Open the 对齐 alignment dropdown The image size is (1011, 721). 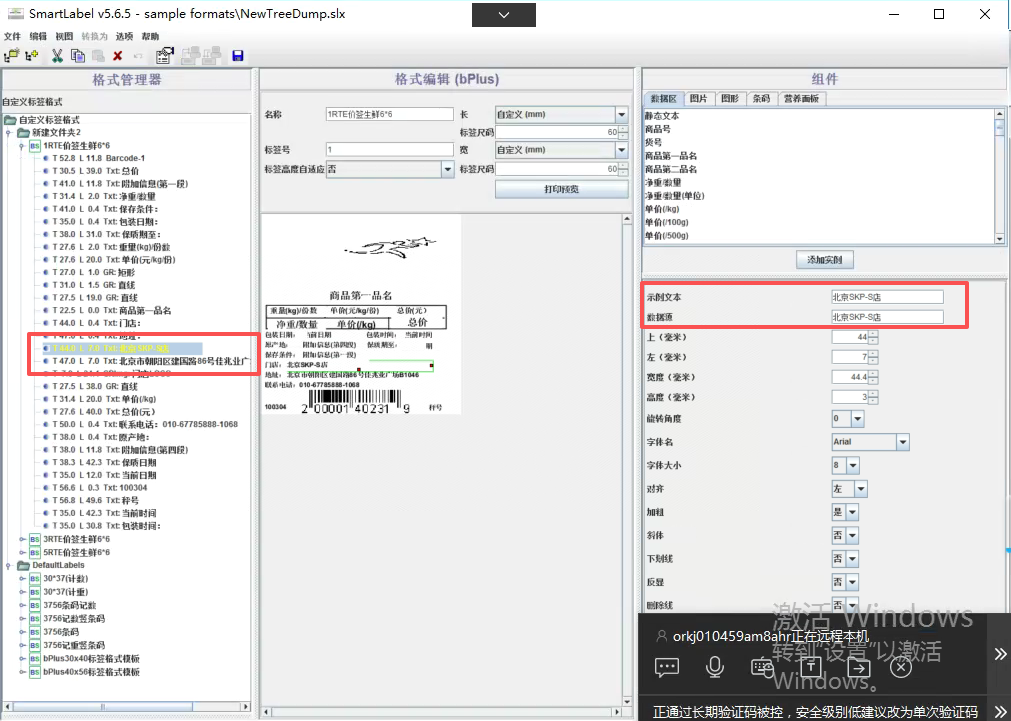click(x=860, y=489)
